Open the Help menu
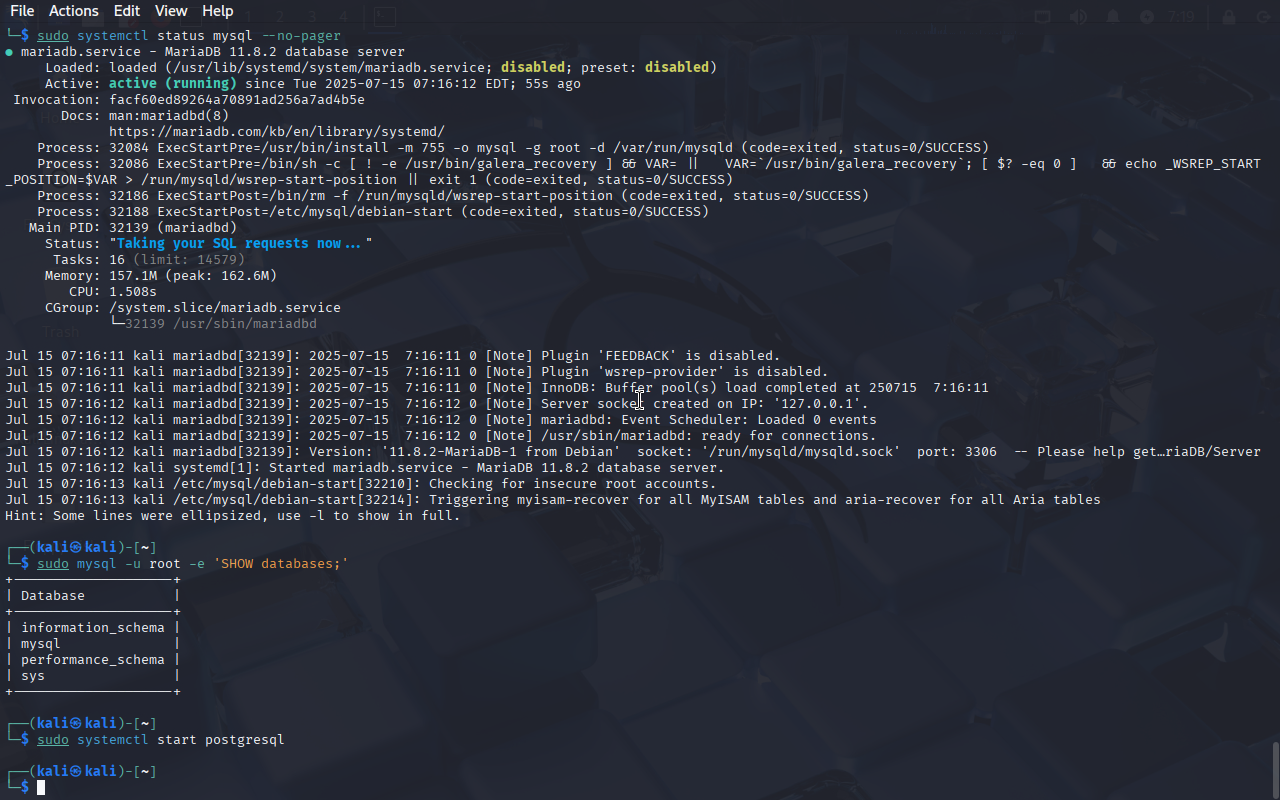 tap(217, 11)
